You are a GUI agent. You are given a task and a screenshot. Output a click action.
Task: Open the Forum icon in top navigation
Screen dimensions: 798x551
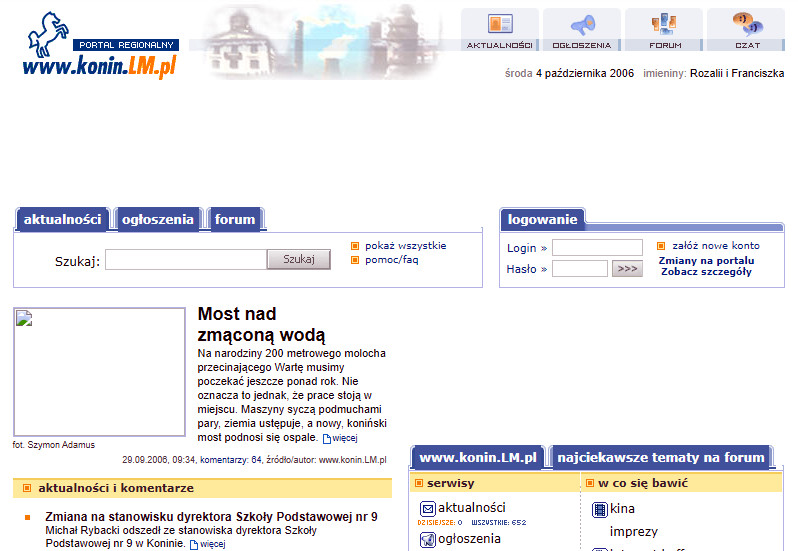click(664, 25)
